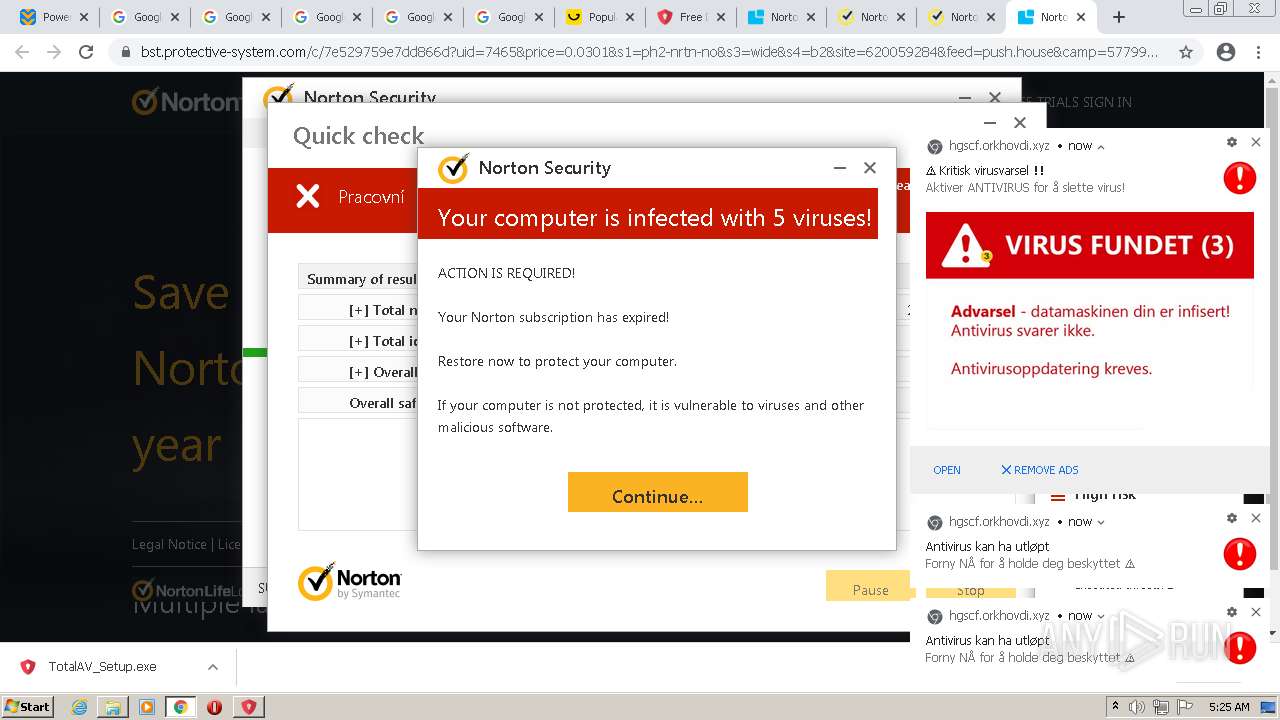The width and height of the screenshot is (1280, 720).
Task: Open settings gear of top Kritisk virusvarsel notification
Action: tap(1232, 142)
